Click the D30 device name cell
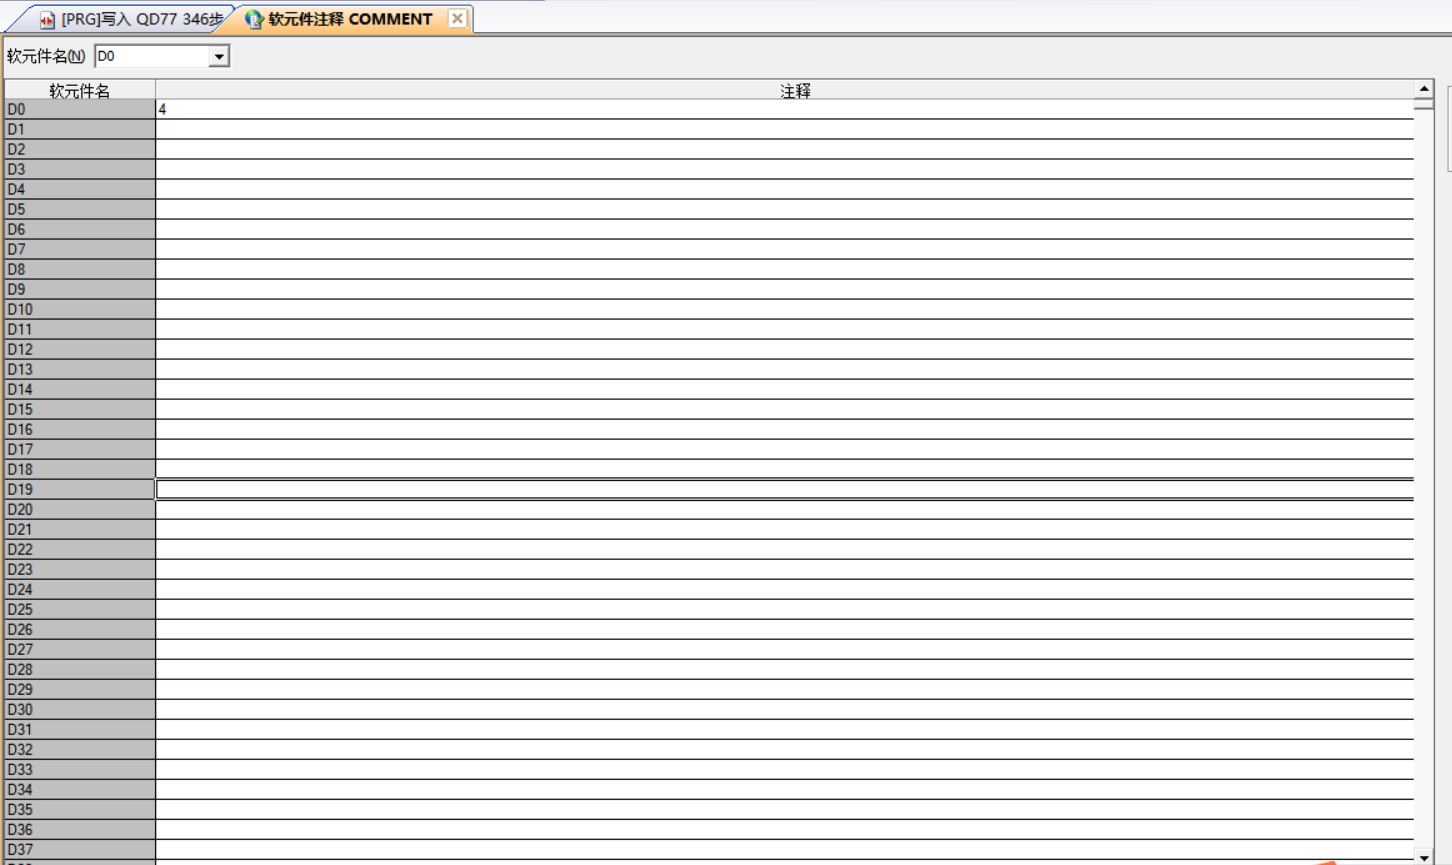The height and width of the screenshot is (865, 1452). [79, 709]
